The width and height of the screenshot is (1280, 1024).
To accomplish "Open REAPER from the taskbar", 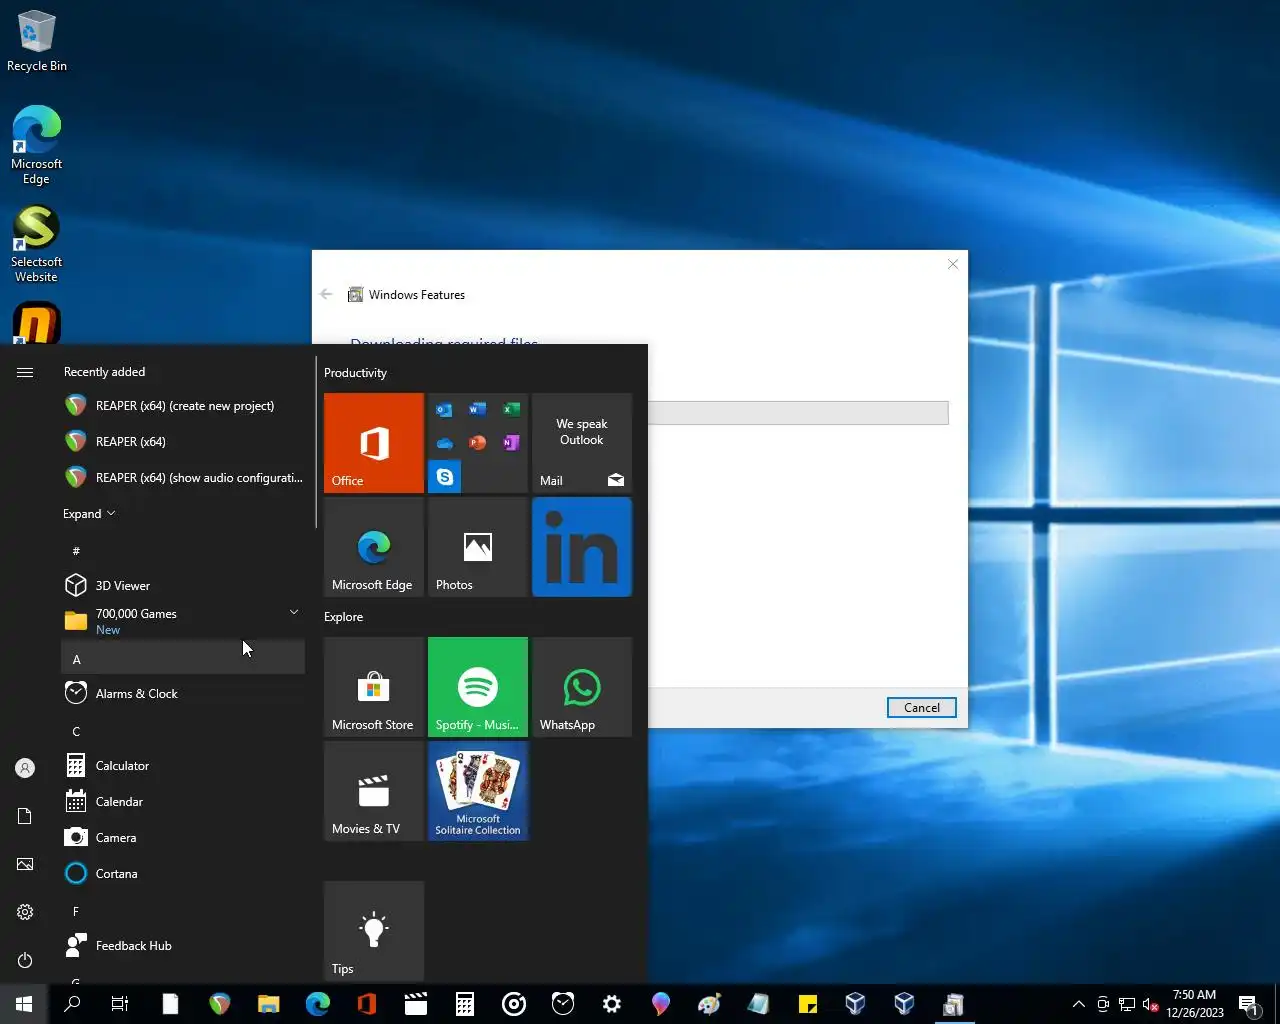I will [x=219, y=1004].
